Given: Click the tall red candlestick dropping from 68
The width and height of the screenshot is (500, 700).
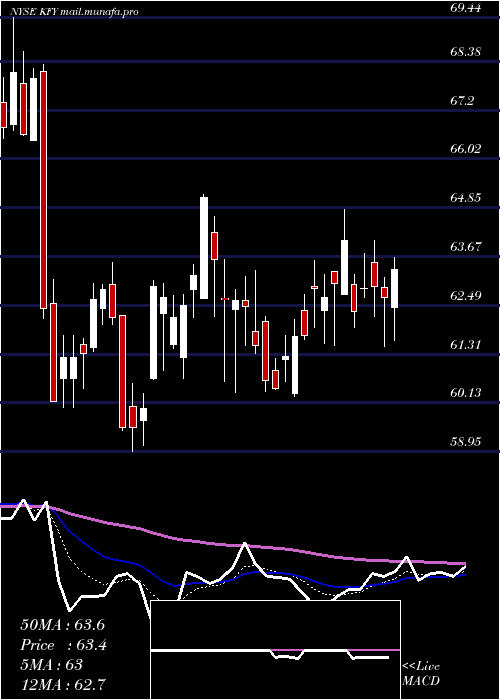Looking at the screenshot, I should point(43,190).
